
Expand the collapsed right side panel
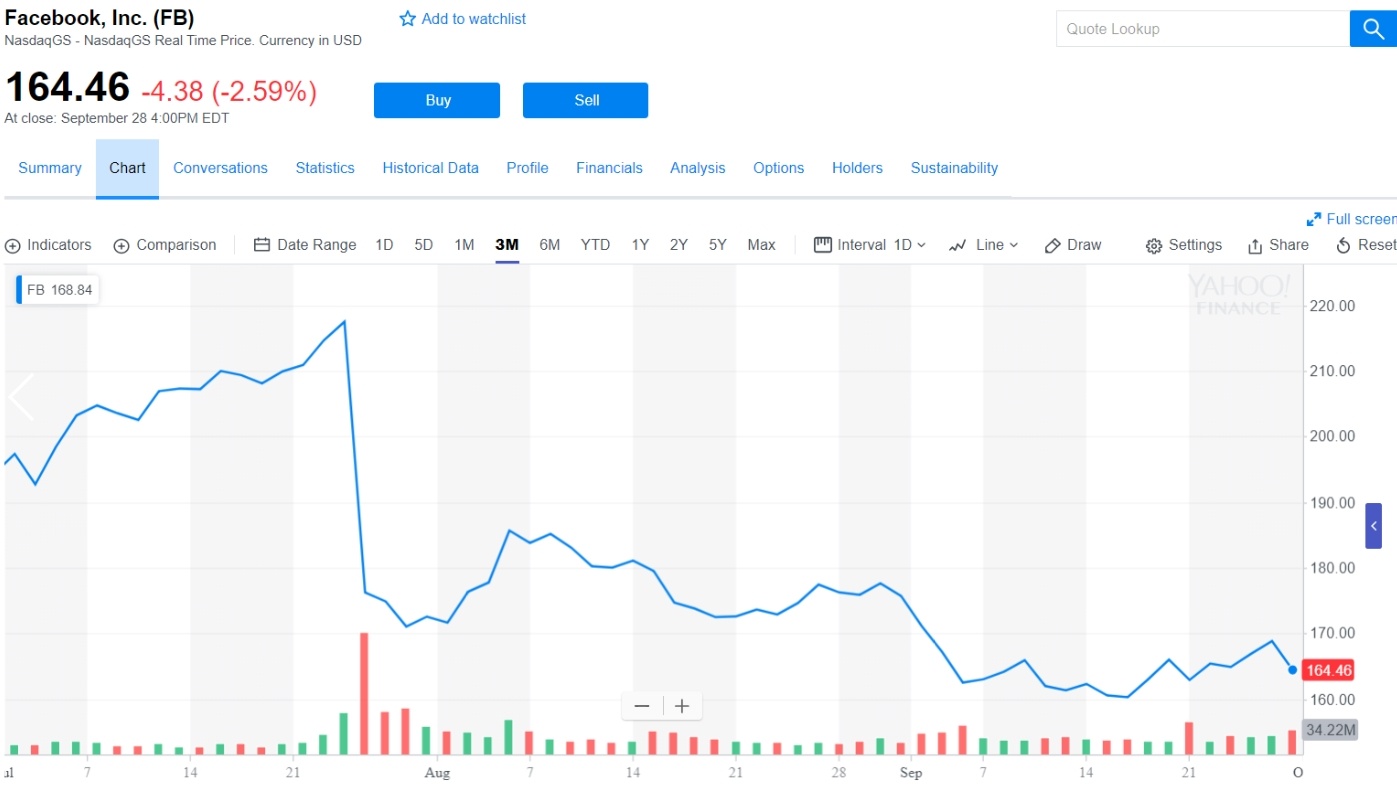pos(1374,526)
